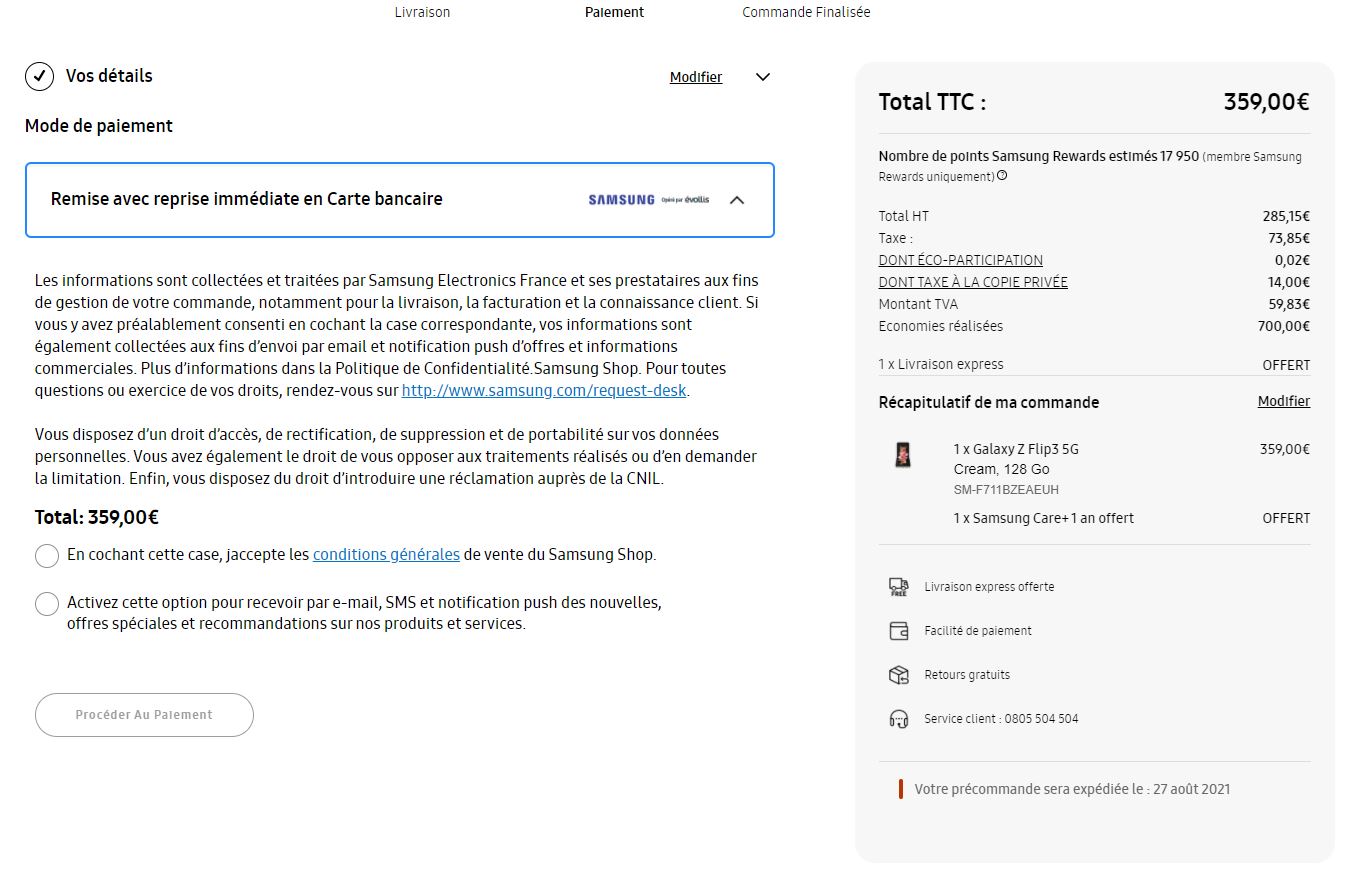The width and height of the screenshot is (1372, 871).
Task: Open the conditions générales link
Action: [386, 554]
